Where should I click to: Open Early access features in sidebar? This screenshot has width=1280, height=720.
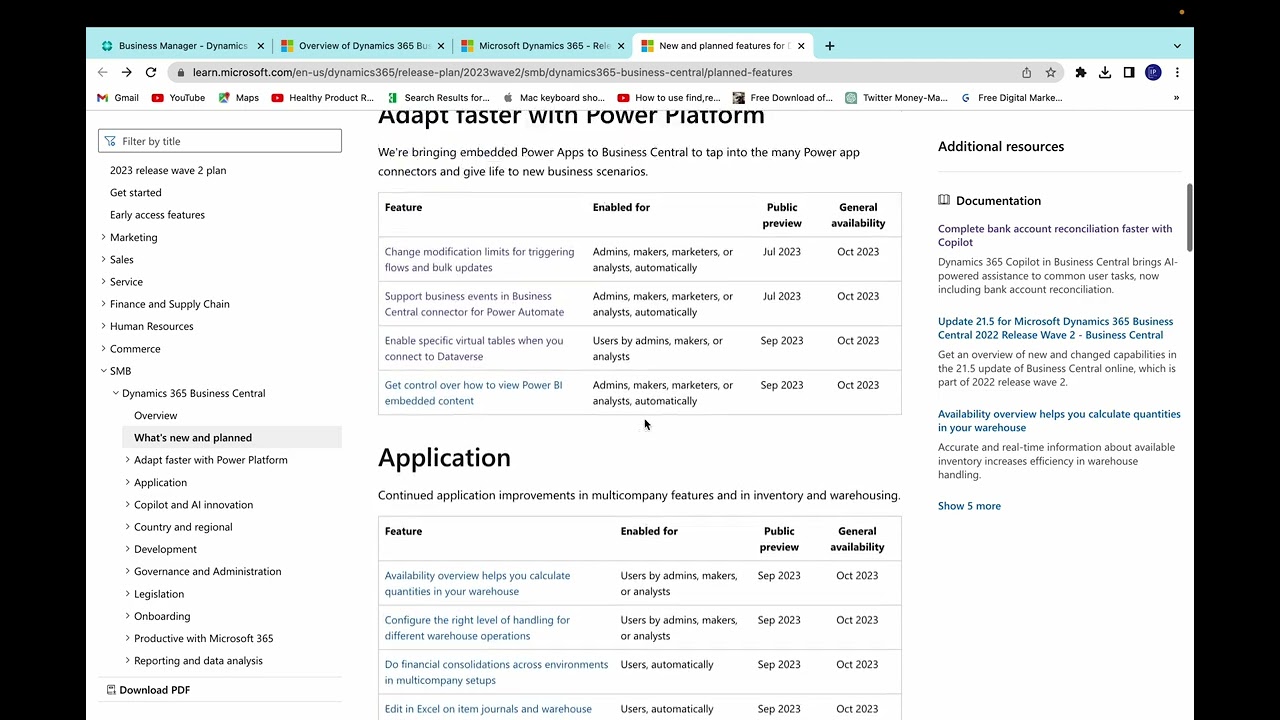[157, 215]
